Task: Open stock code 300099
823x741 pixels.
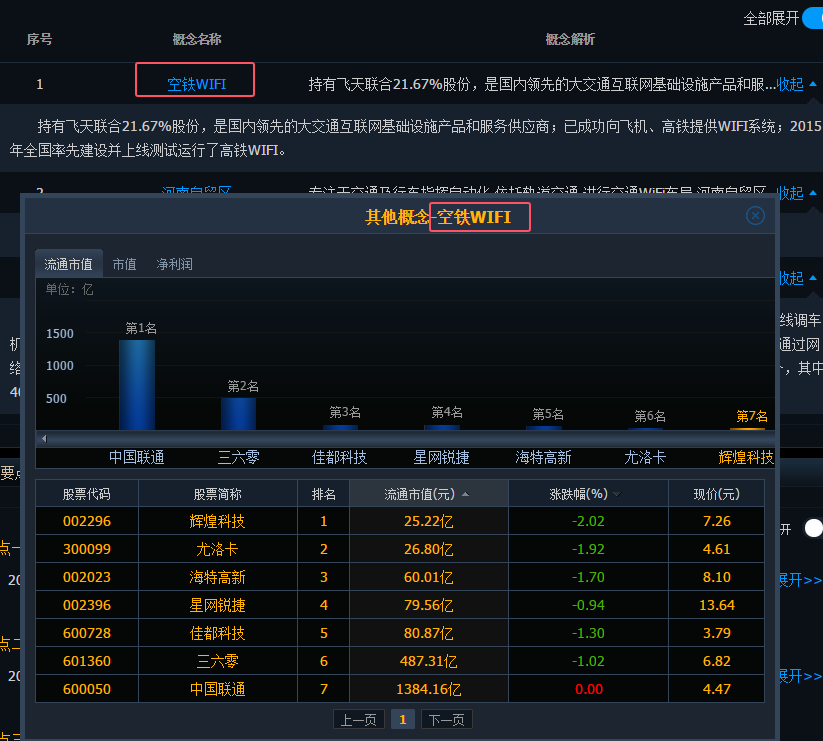Action: (87, 549)
